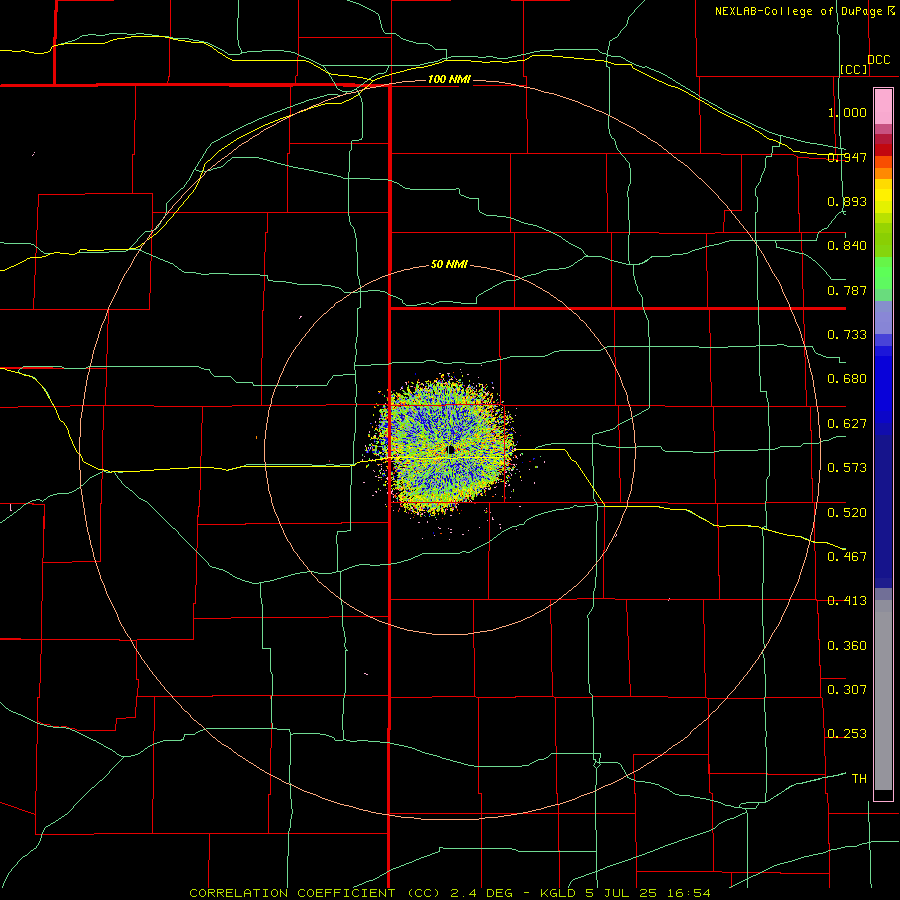Click the 0.947 scale value
The width and height of the screenshot is (900, 900).
point(847,157)
